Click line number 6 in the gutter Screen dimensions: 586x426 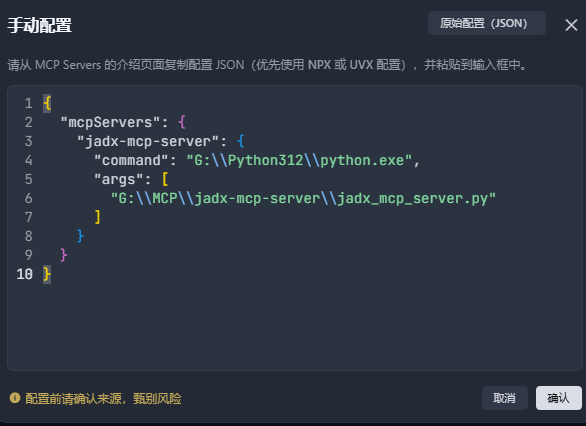coord(28,198)
